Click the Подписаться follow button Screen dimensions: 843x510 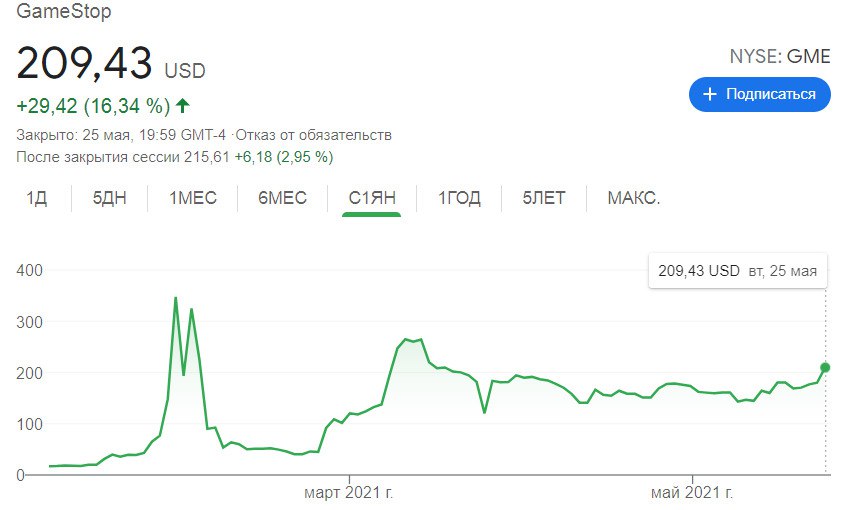760,94
